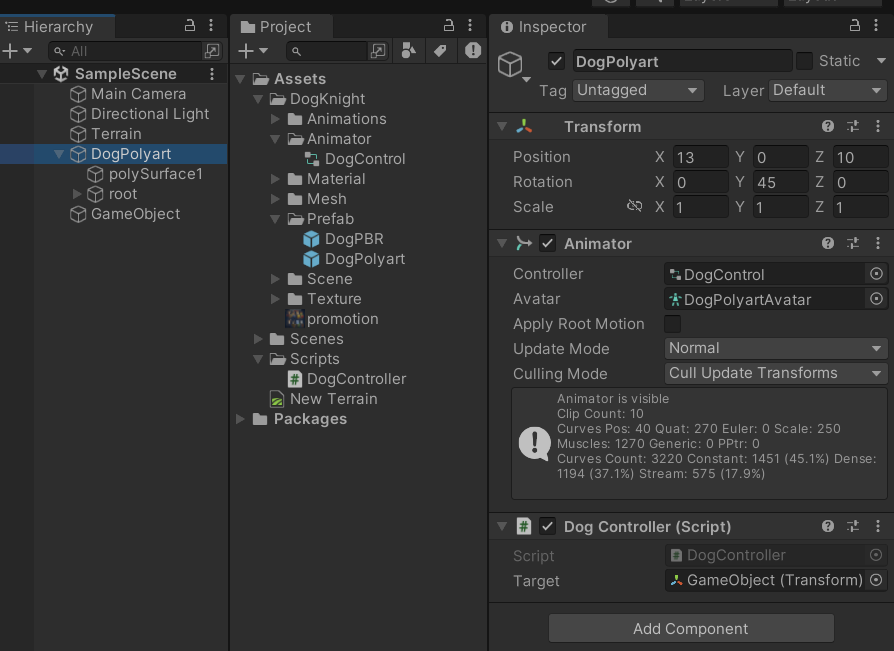The height and width of the screenshot is (651, 894).
Task: Click Project search open-in-window icon
Action: (378, 51)
